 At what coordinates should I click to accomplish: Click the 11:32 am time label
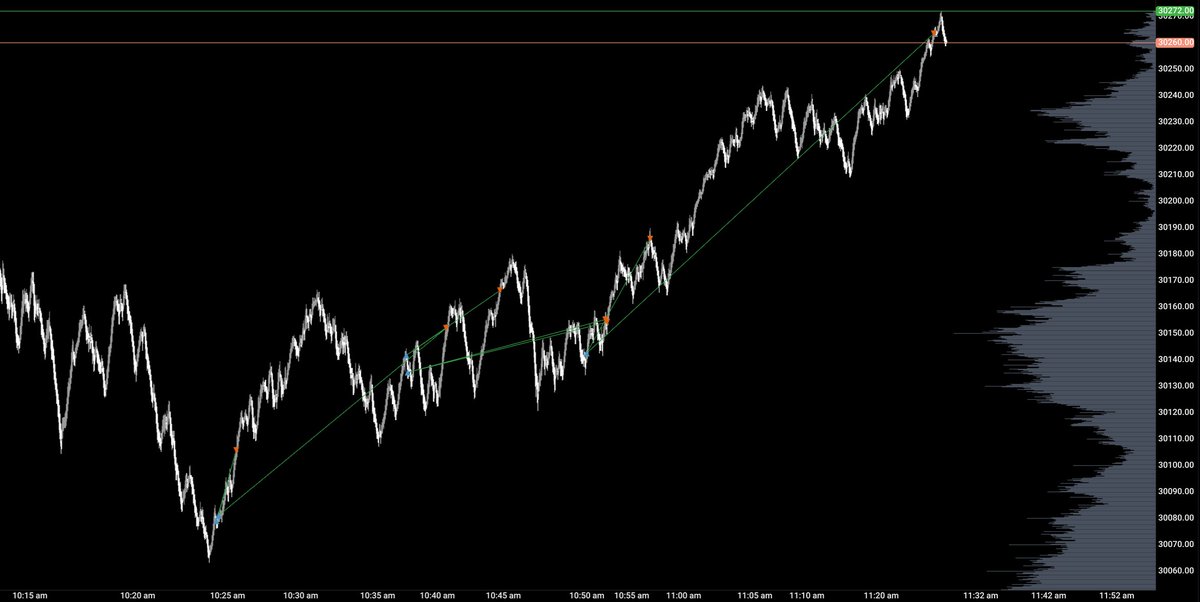point(979,595)
